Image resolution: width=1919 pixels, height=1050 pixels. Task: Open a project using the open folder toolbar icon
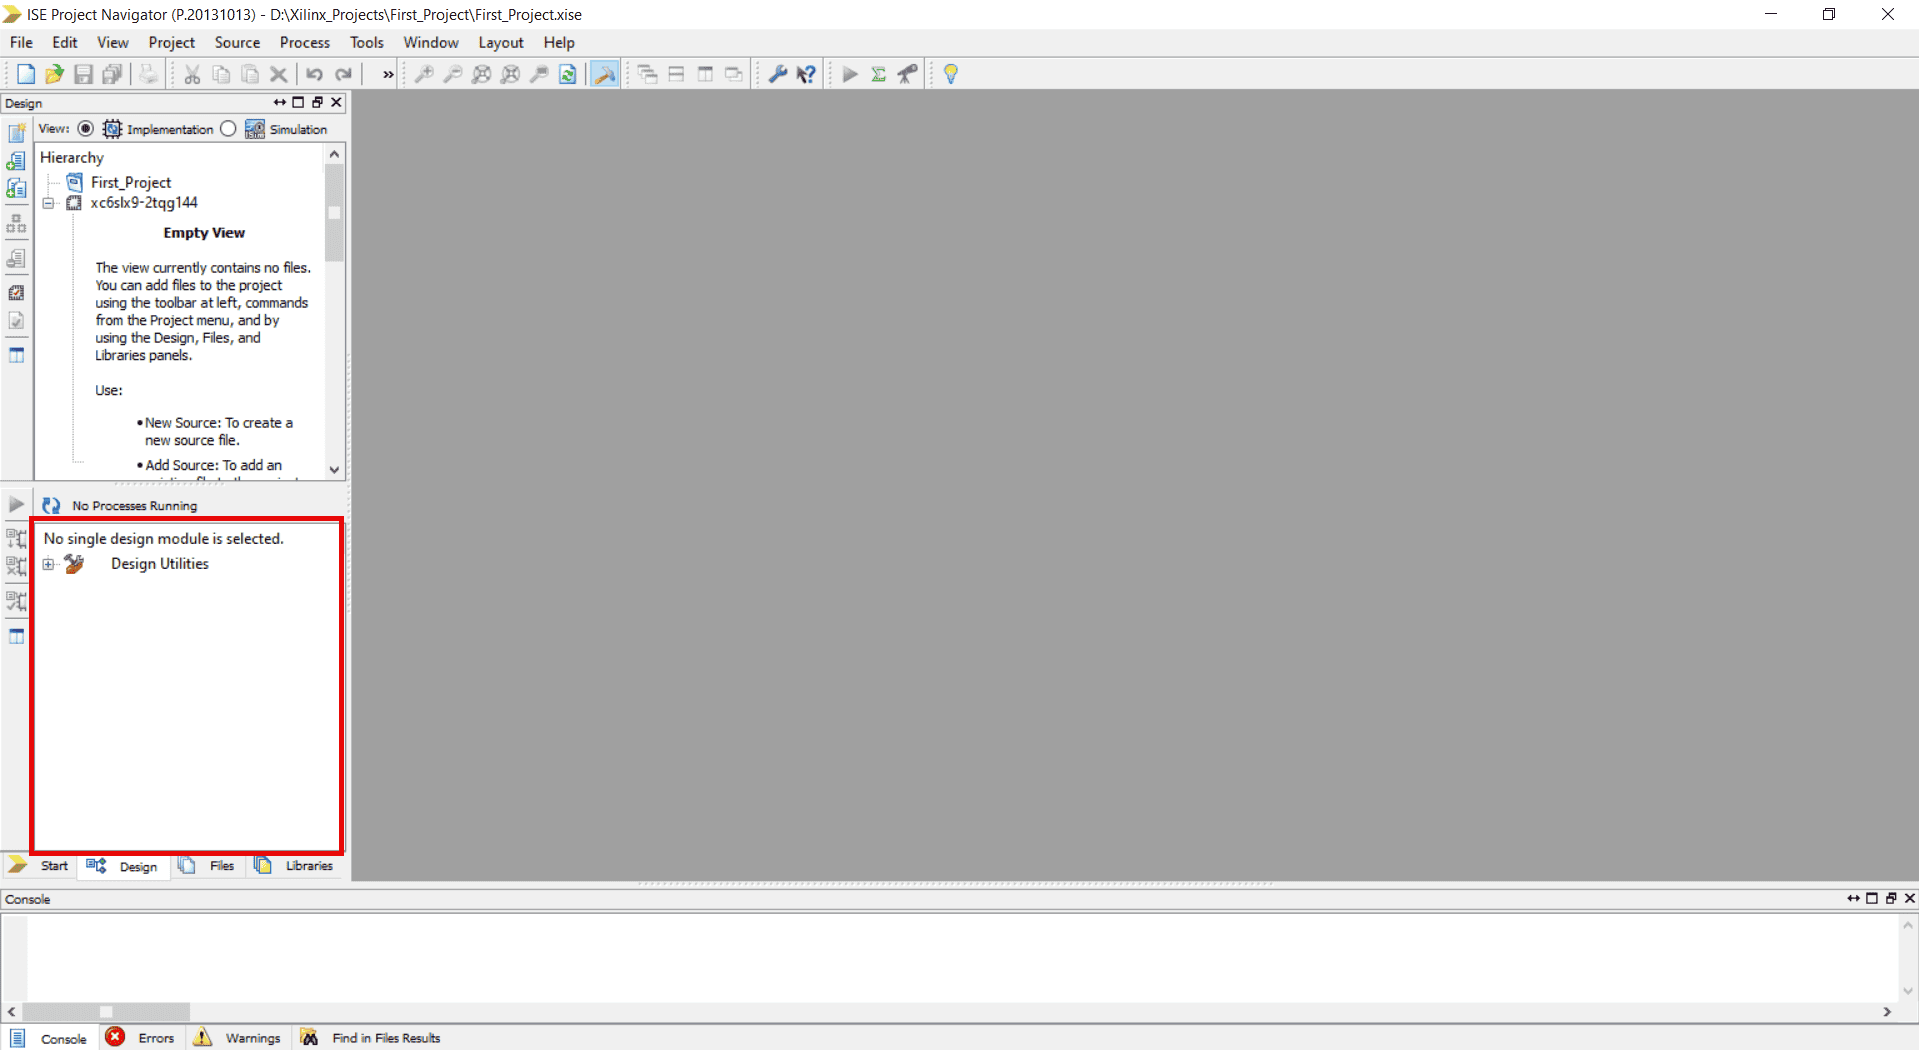[54, 74]
